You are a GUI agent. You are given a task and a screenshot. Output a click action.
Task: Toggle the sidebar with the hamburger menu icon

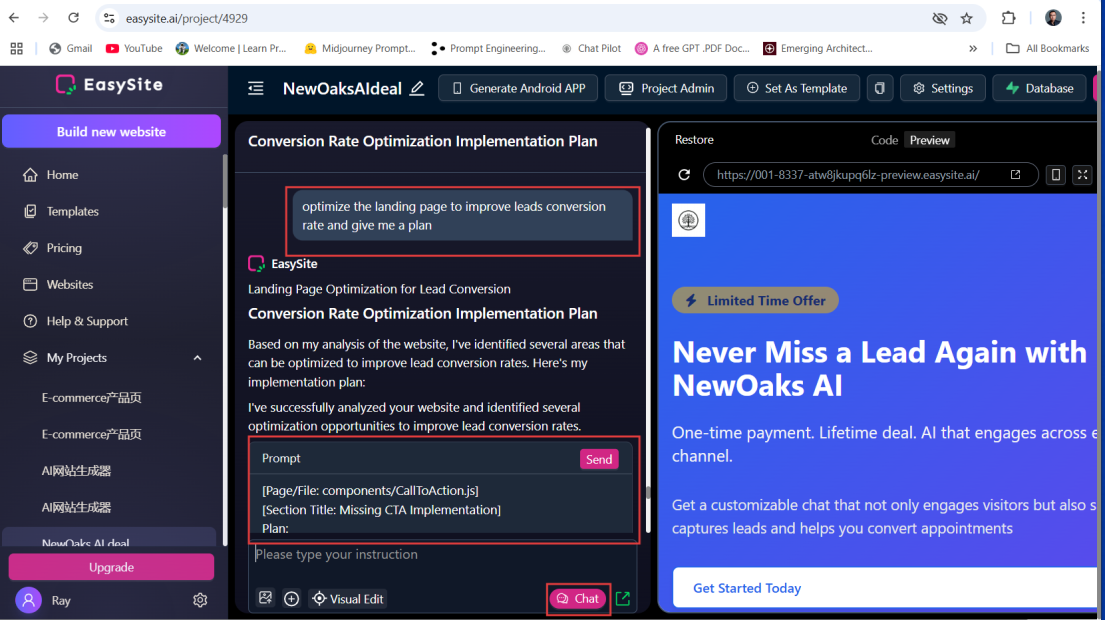(256, 89)
